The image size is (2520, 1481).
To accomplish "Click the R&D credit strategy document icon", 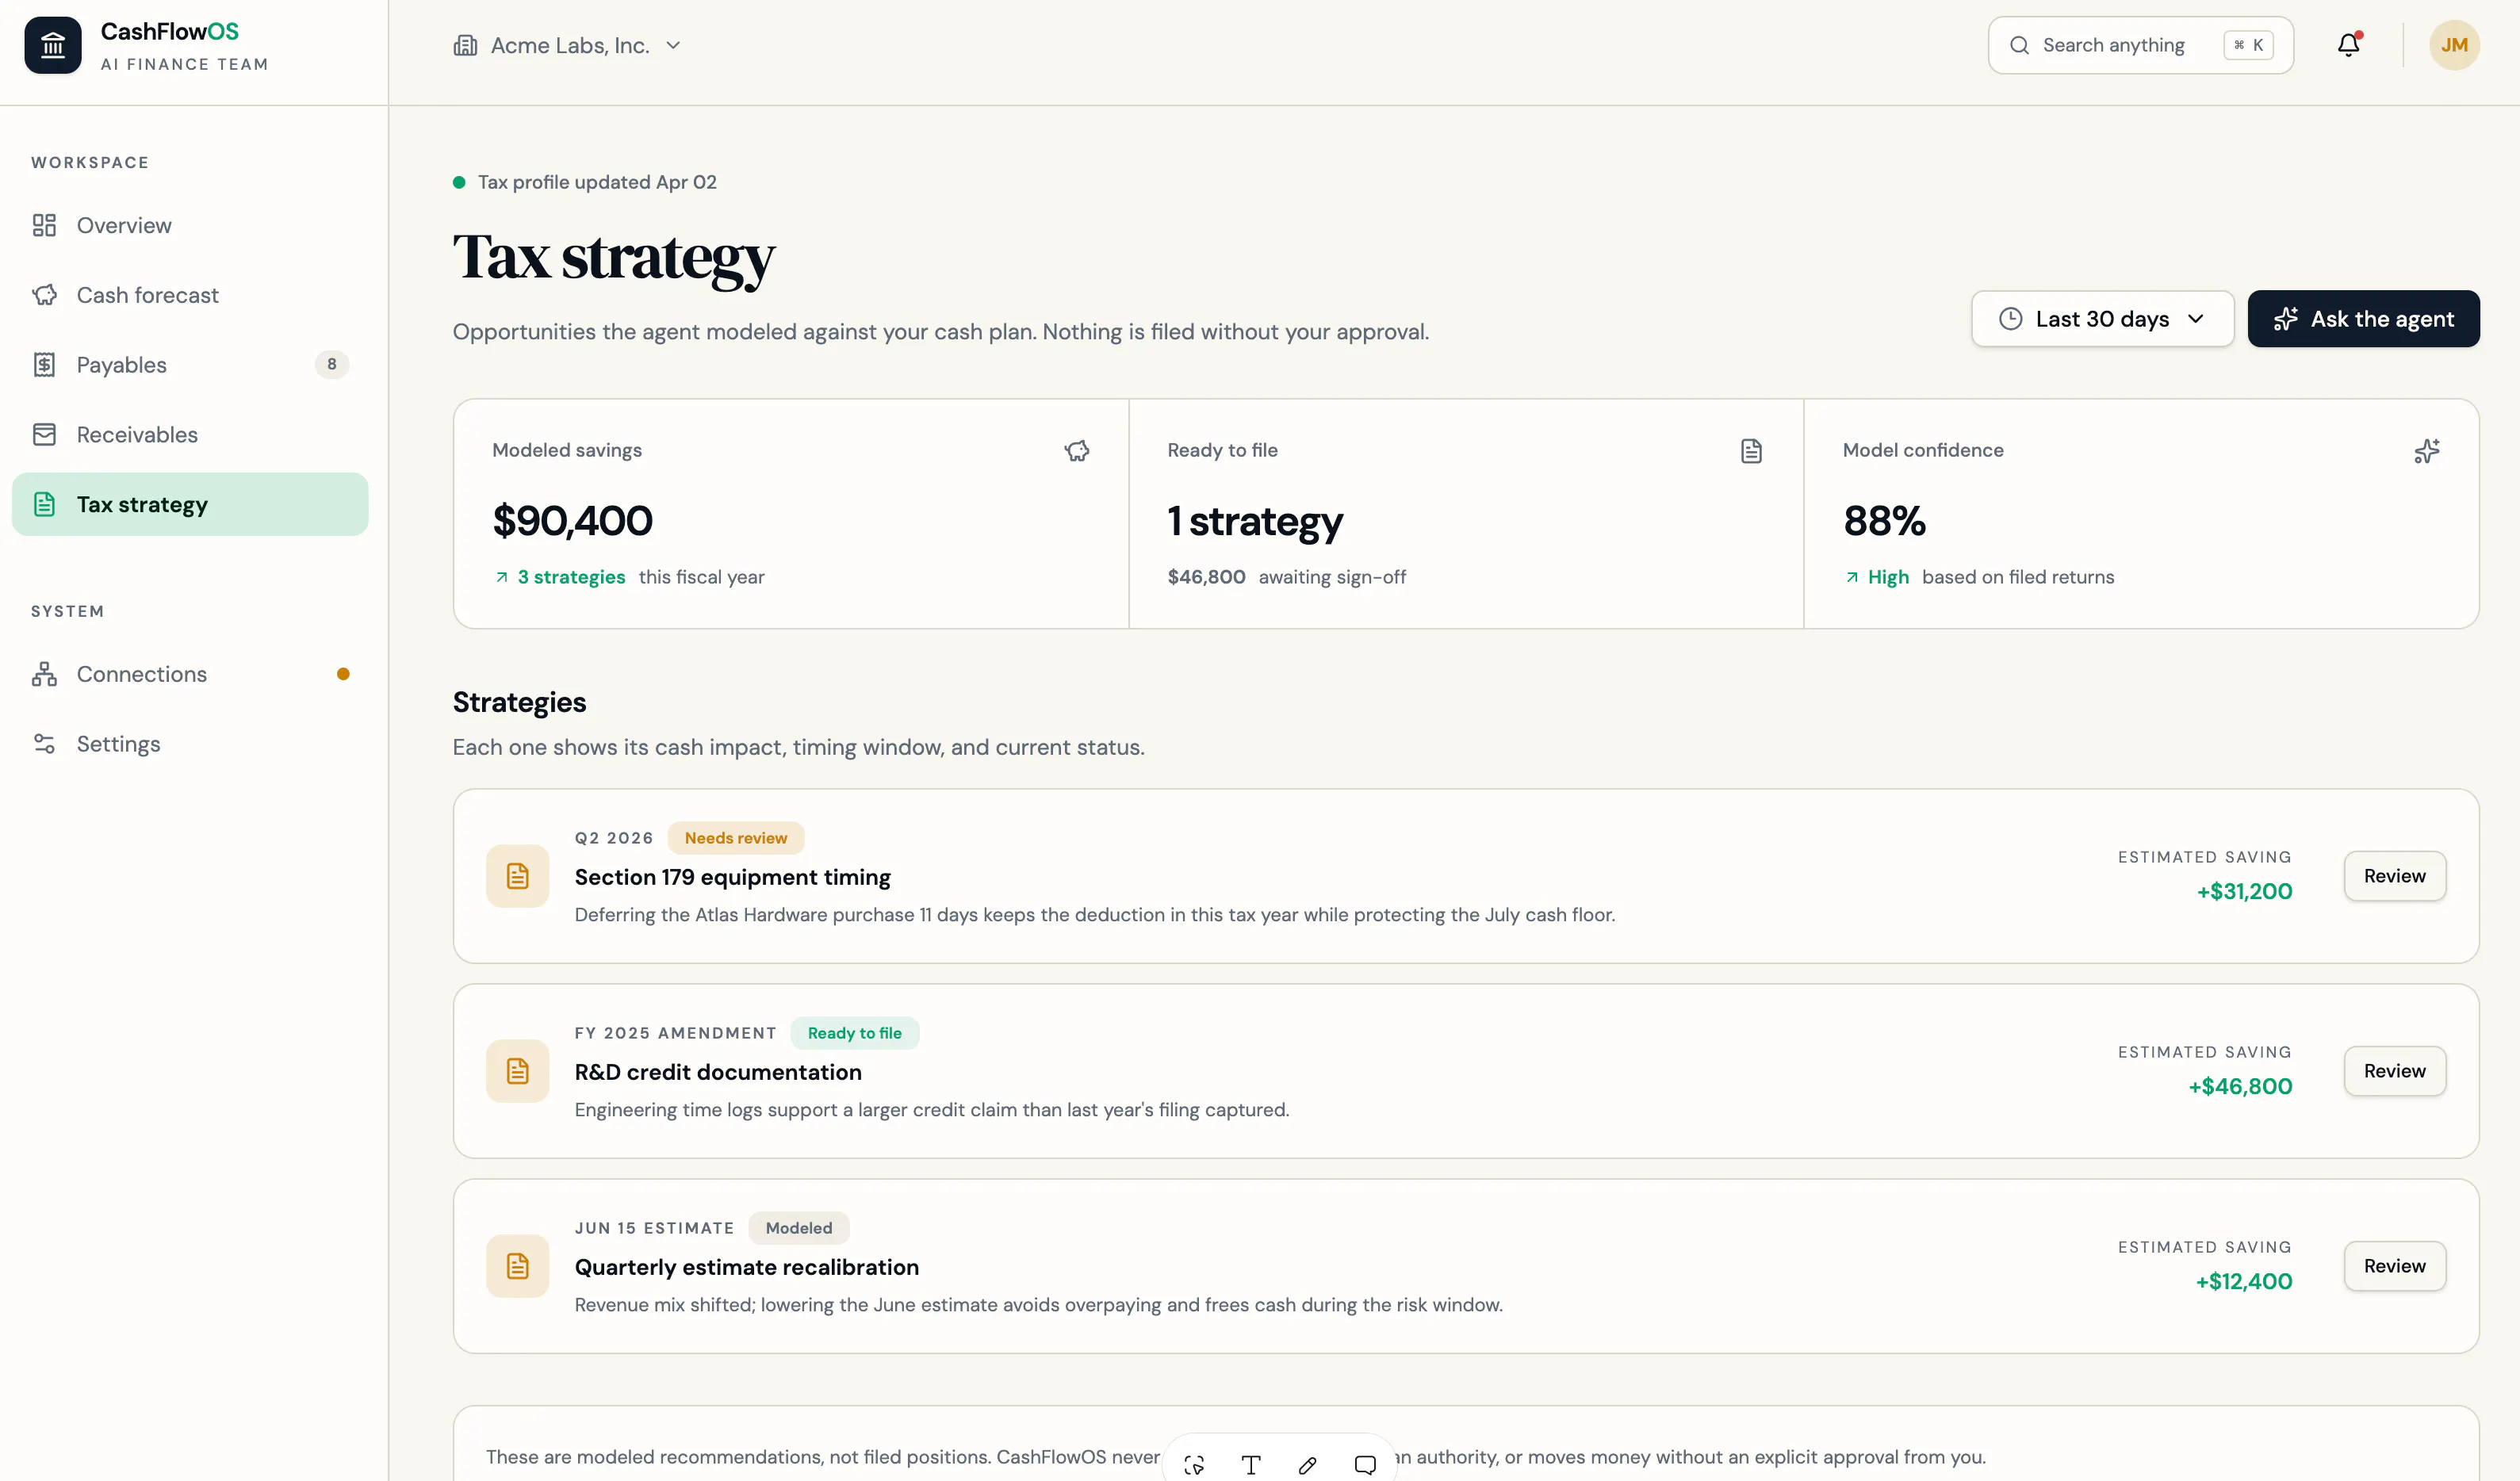I will pyautogui.click(x=518, y=1072).
